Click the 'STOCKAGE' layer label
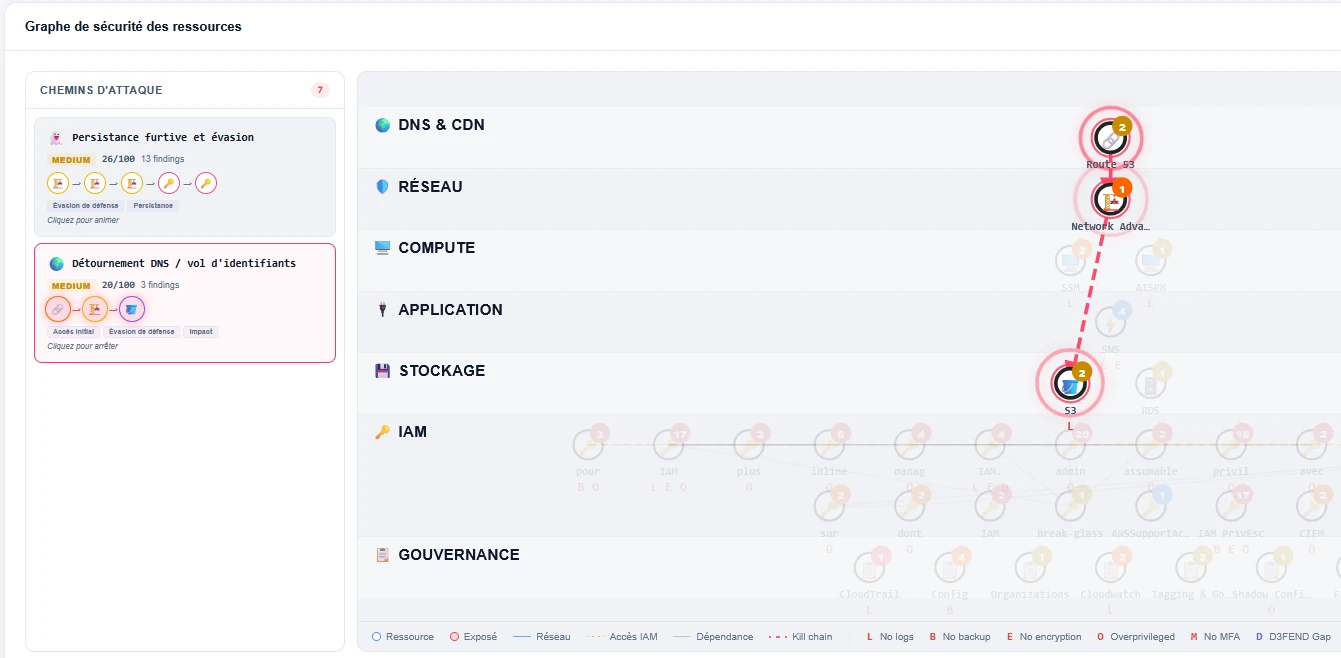 coord(442,371)
